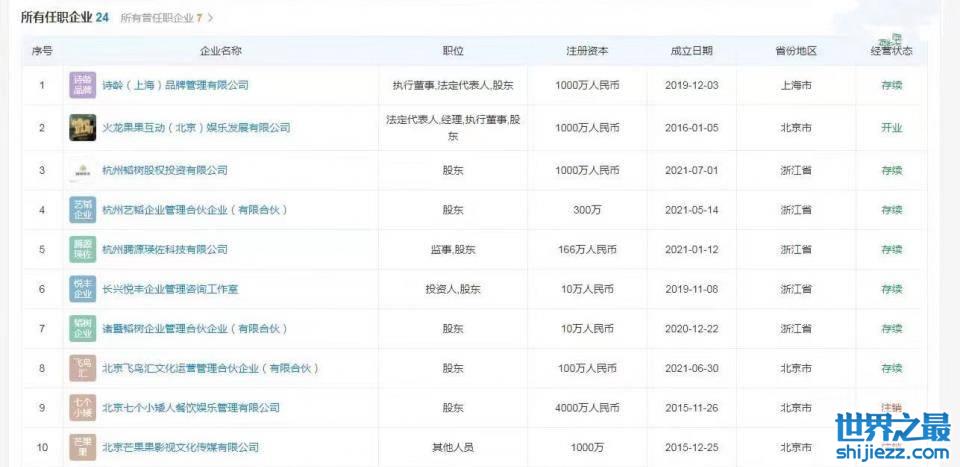Click the 艺韬企业 green logo badge
960x467 pixels.
coord(82,209)
